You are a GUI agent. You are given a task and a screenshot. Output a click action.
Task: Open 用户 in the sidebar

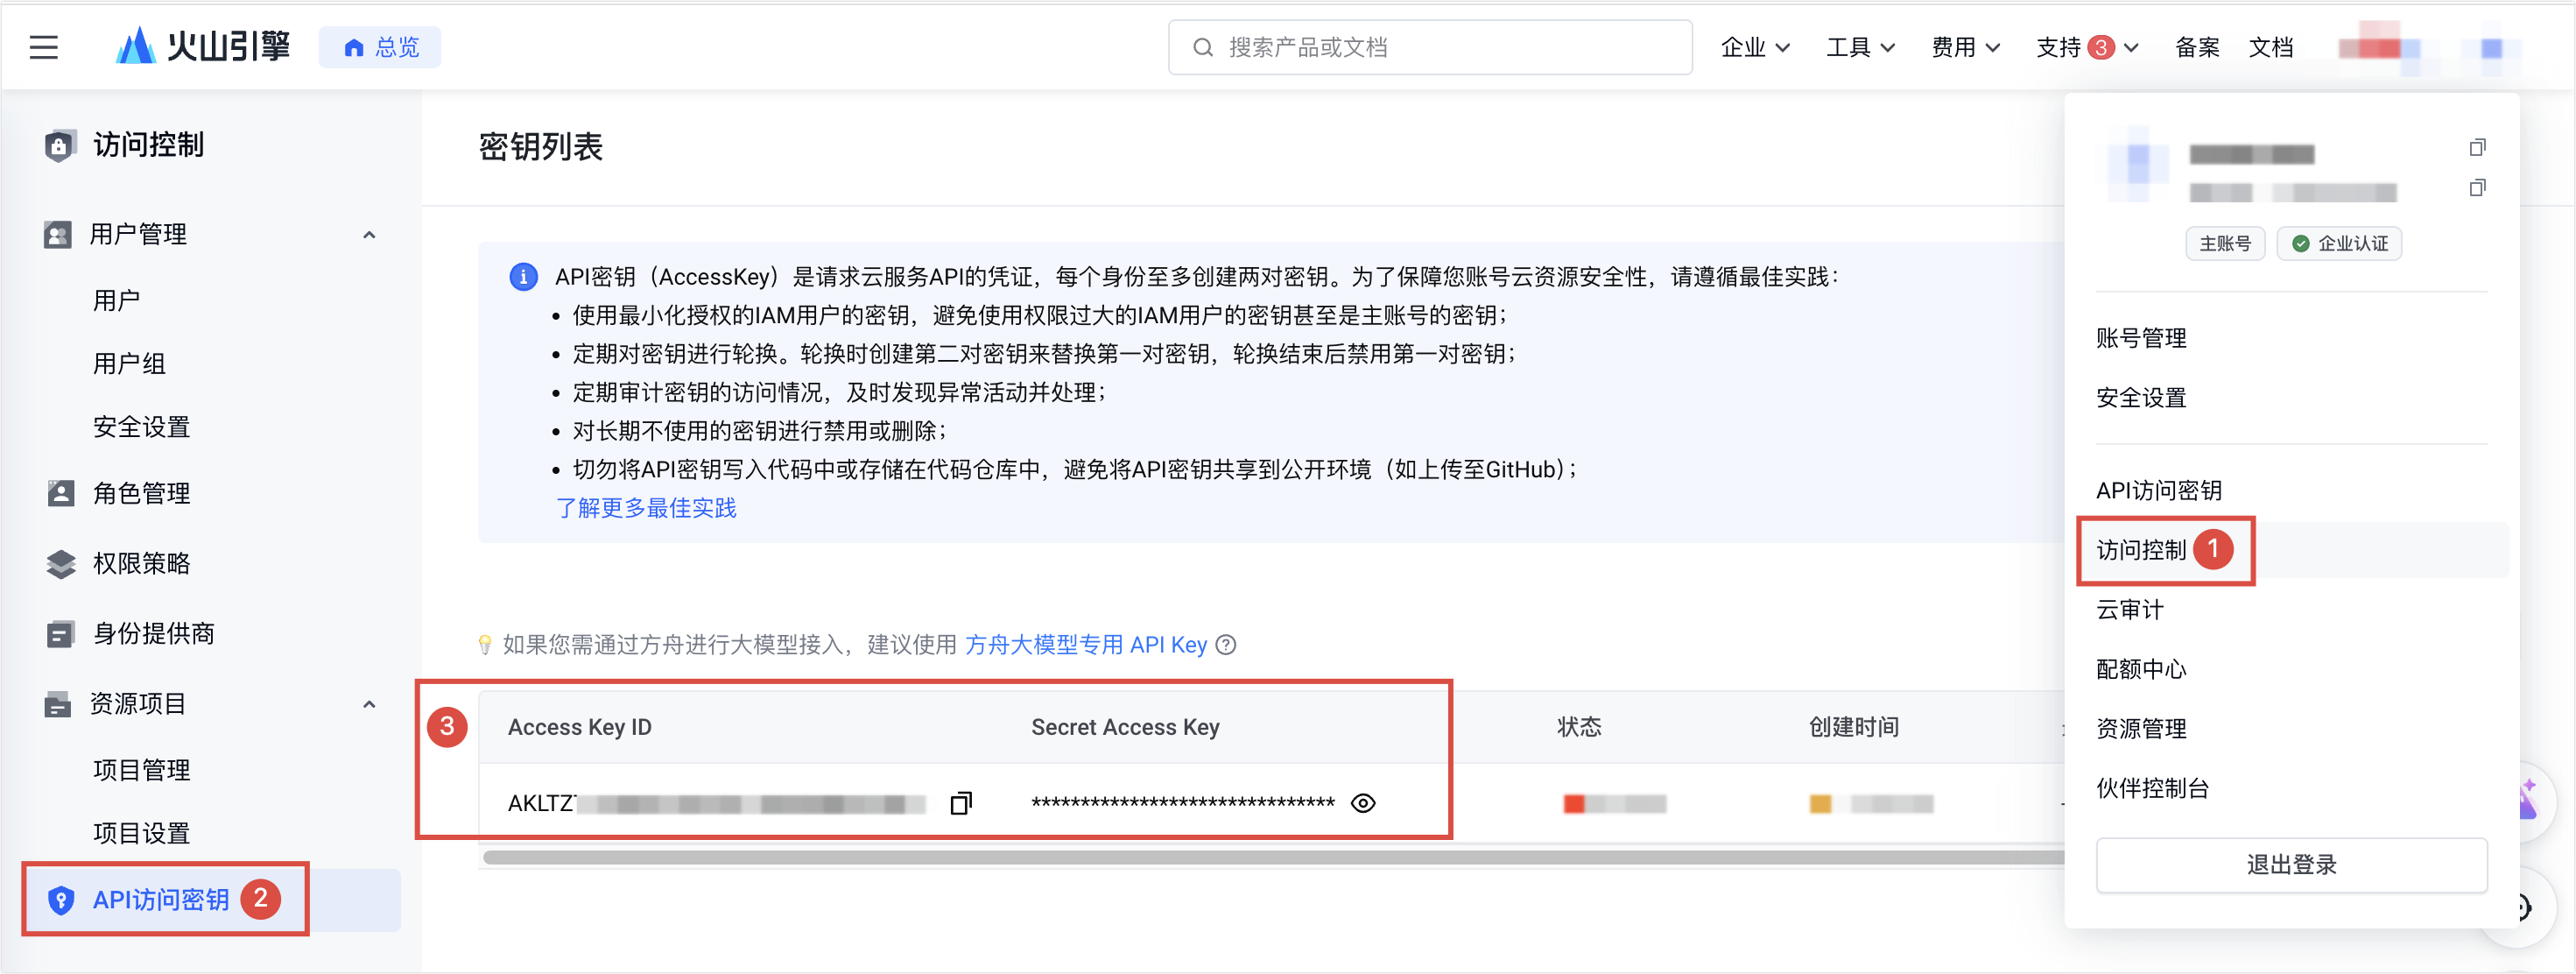(116, 300)
